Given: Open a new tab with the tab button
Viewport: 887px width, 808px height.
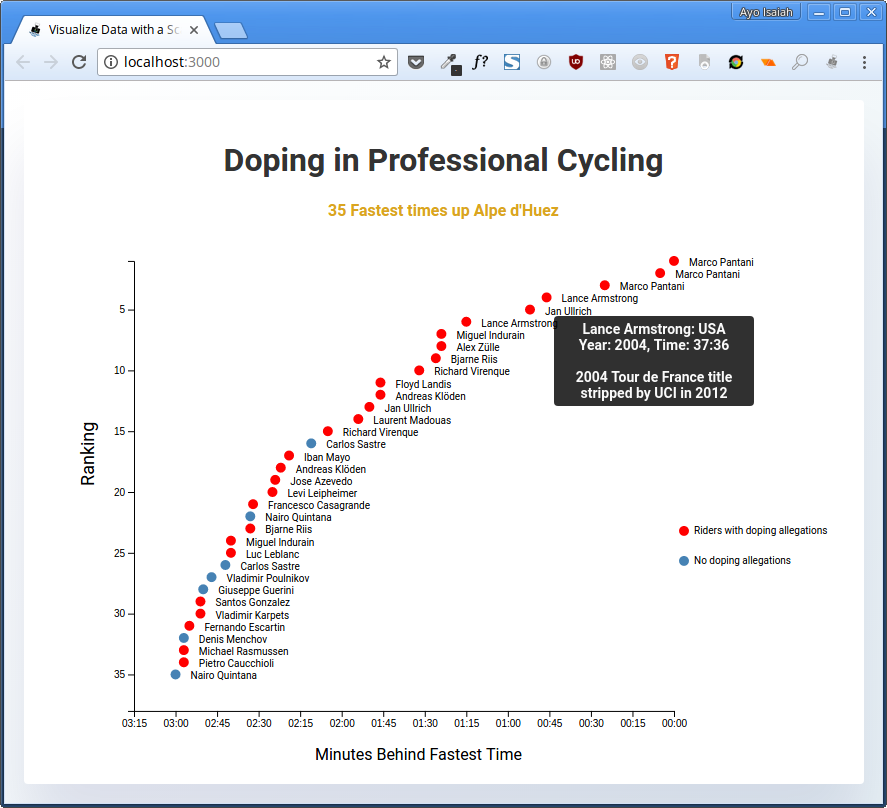Looking at the screenshot, I should (x=231, y=31).
